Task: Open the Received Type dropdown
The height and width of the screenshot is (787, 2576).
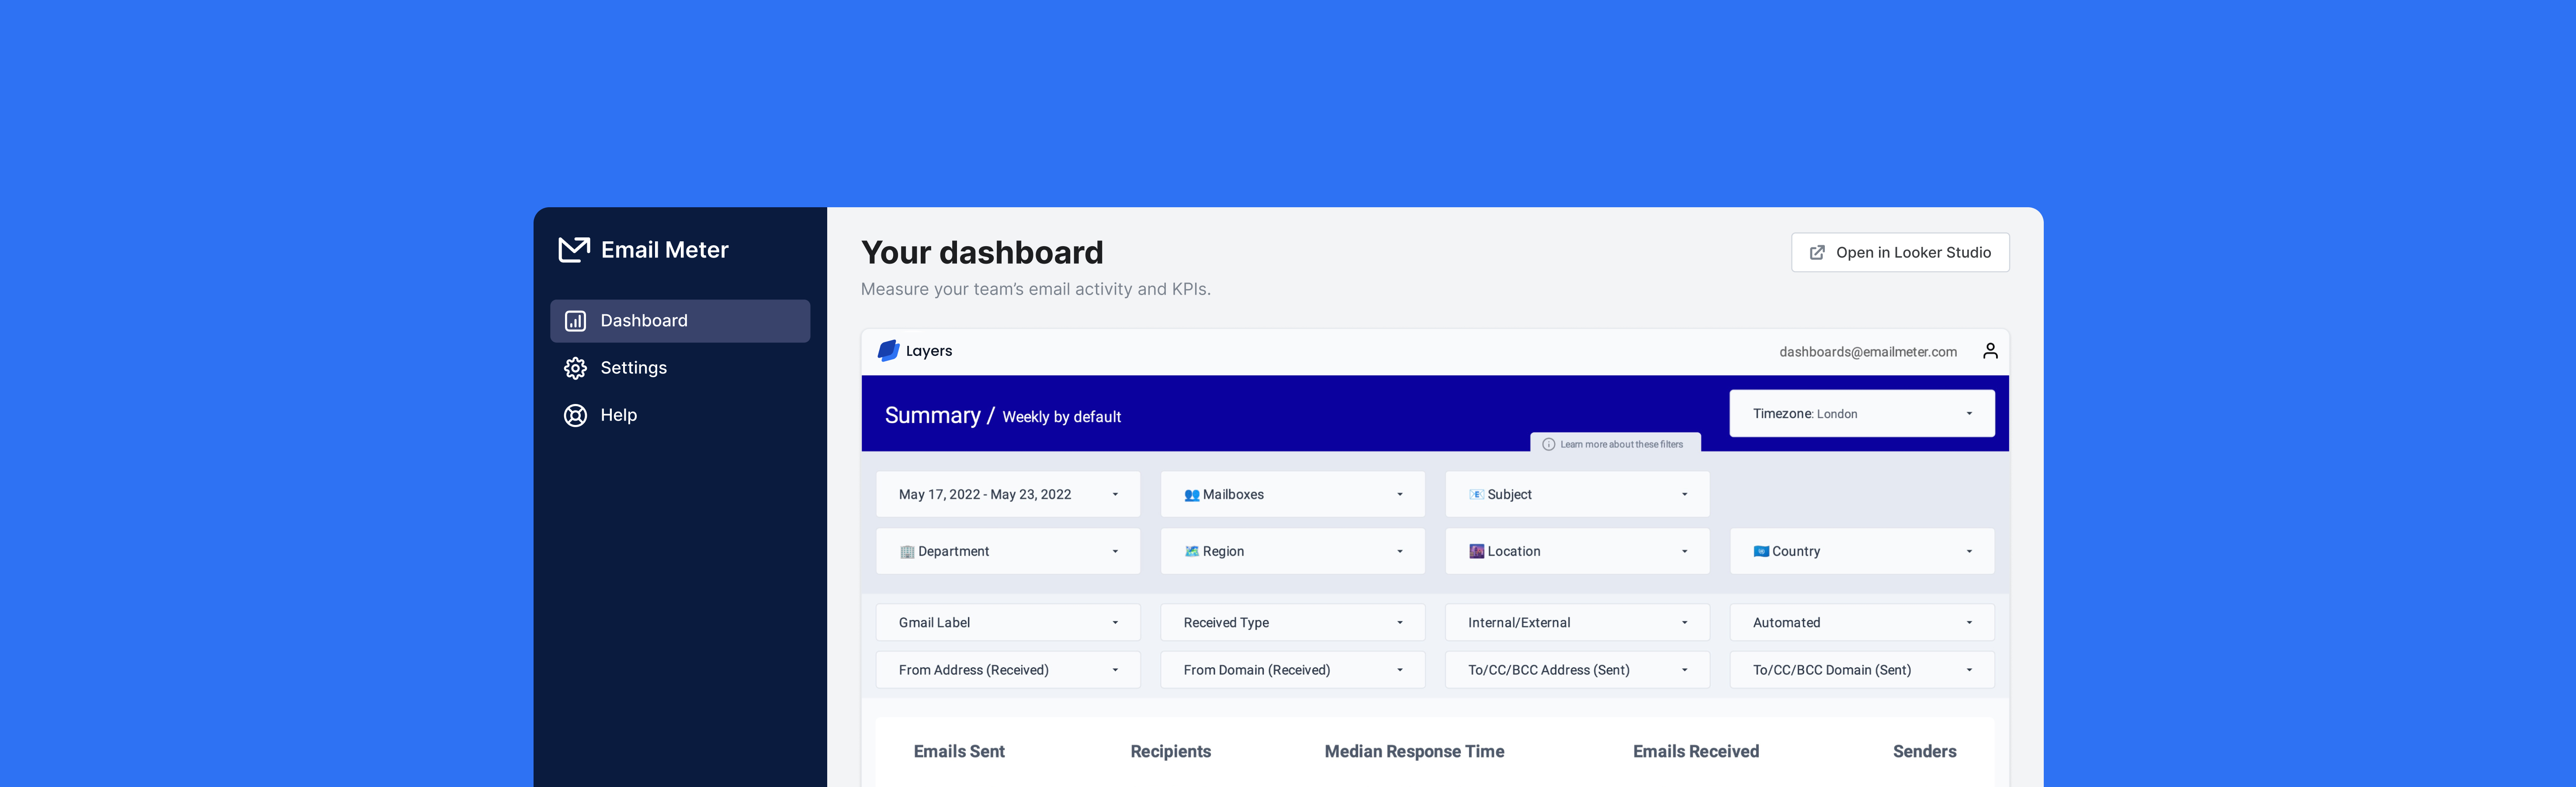Action: pos(1292,623)
